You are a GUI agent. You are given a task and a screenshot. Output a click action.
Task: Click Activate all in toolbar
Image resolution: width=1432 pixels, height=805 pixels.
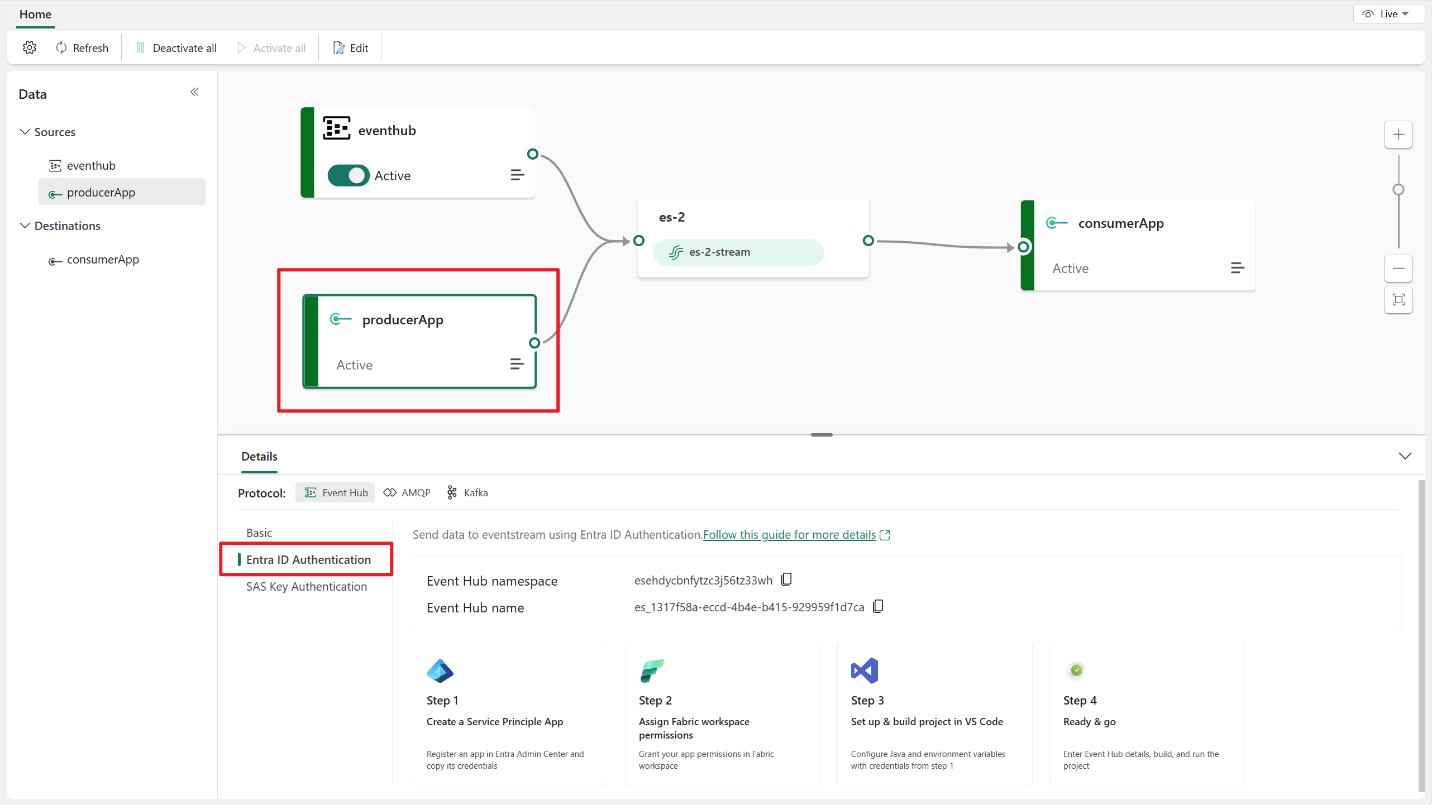click(271, 48)
